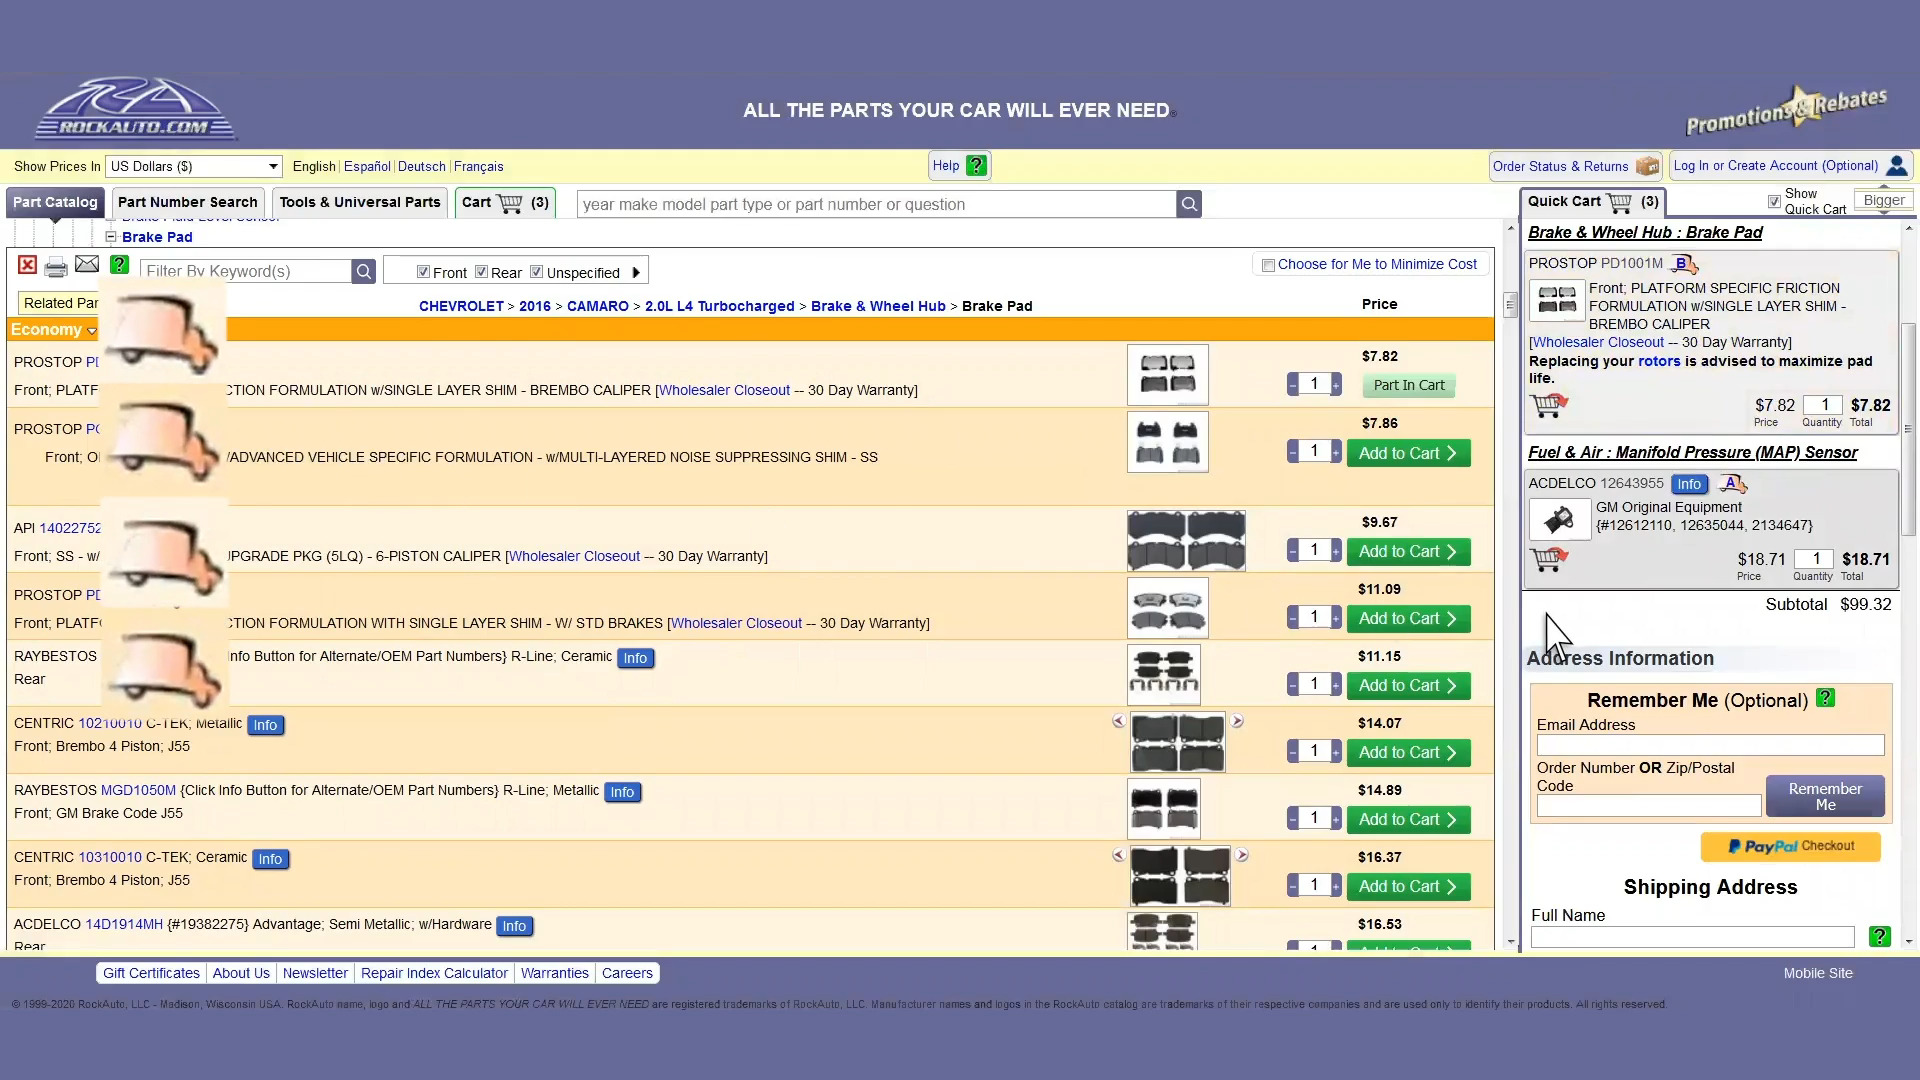The image size is (1920, 1080).
Task: Open Info for RAYBESTOS R-Line Ceramic pad
Action: click(635, 658)
